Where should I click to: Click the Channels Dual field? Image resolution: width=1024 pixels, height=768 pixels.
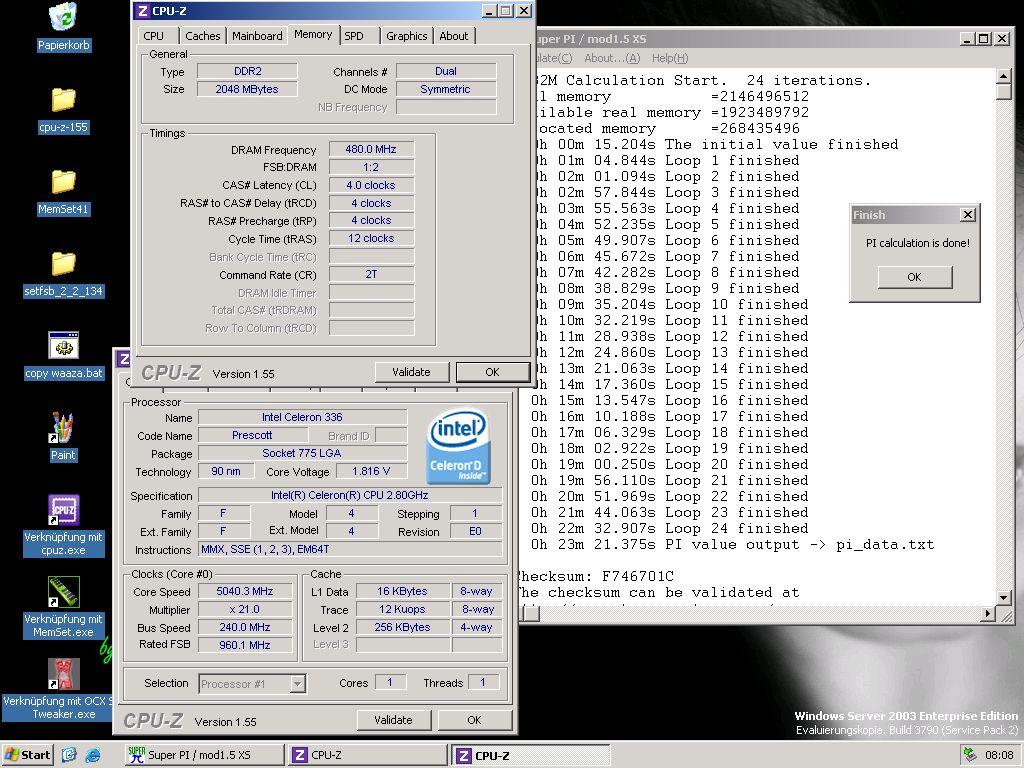tap(446, 71)
